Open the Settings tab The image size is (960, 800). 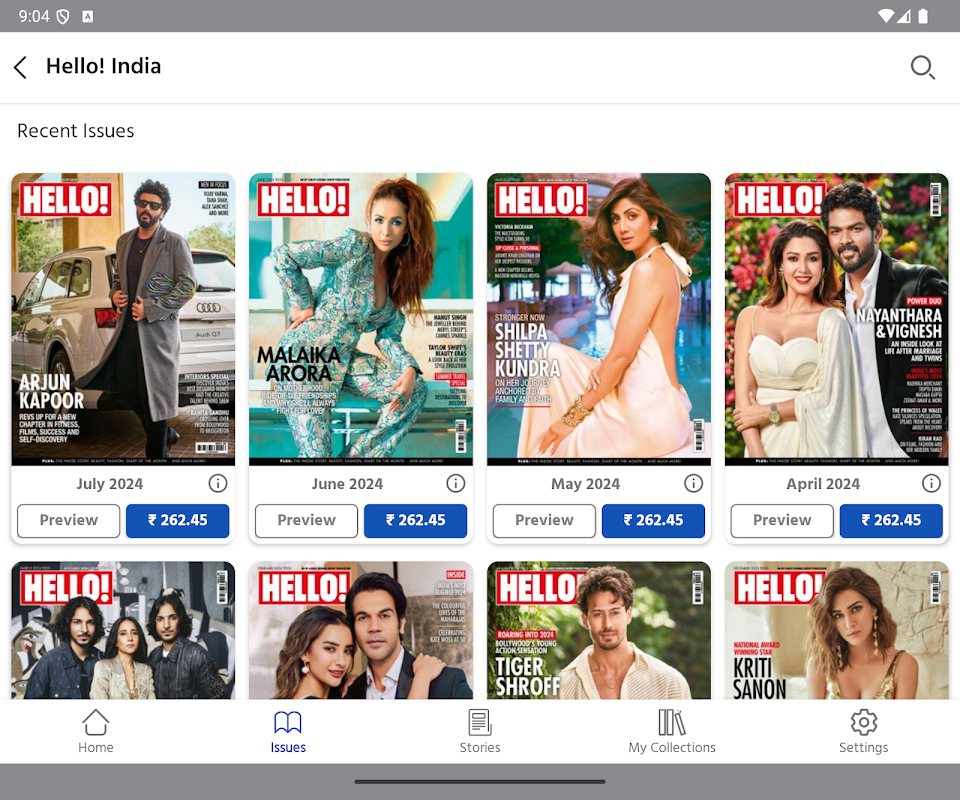(863, 731)
